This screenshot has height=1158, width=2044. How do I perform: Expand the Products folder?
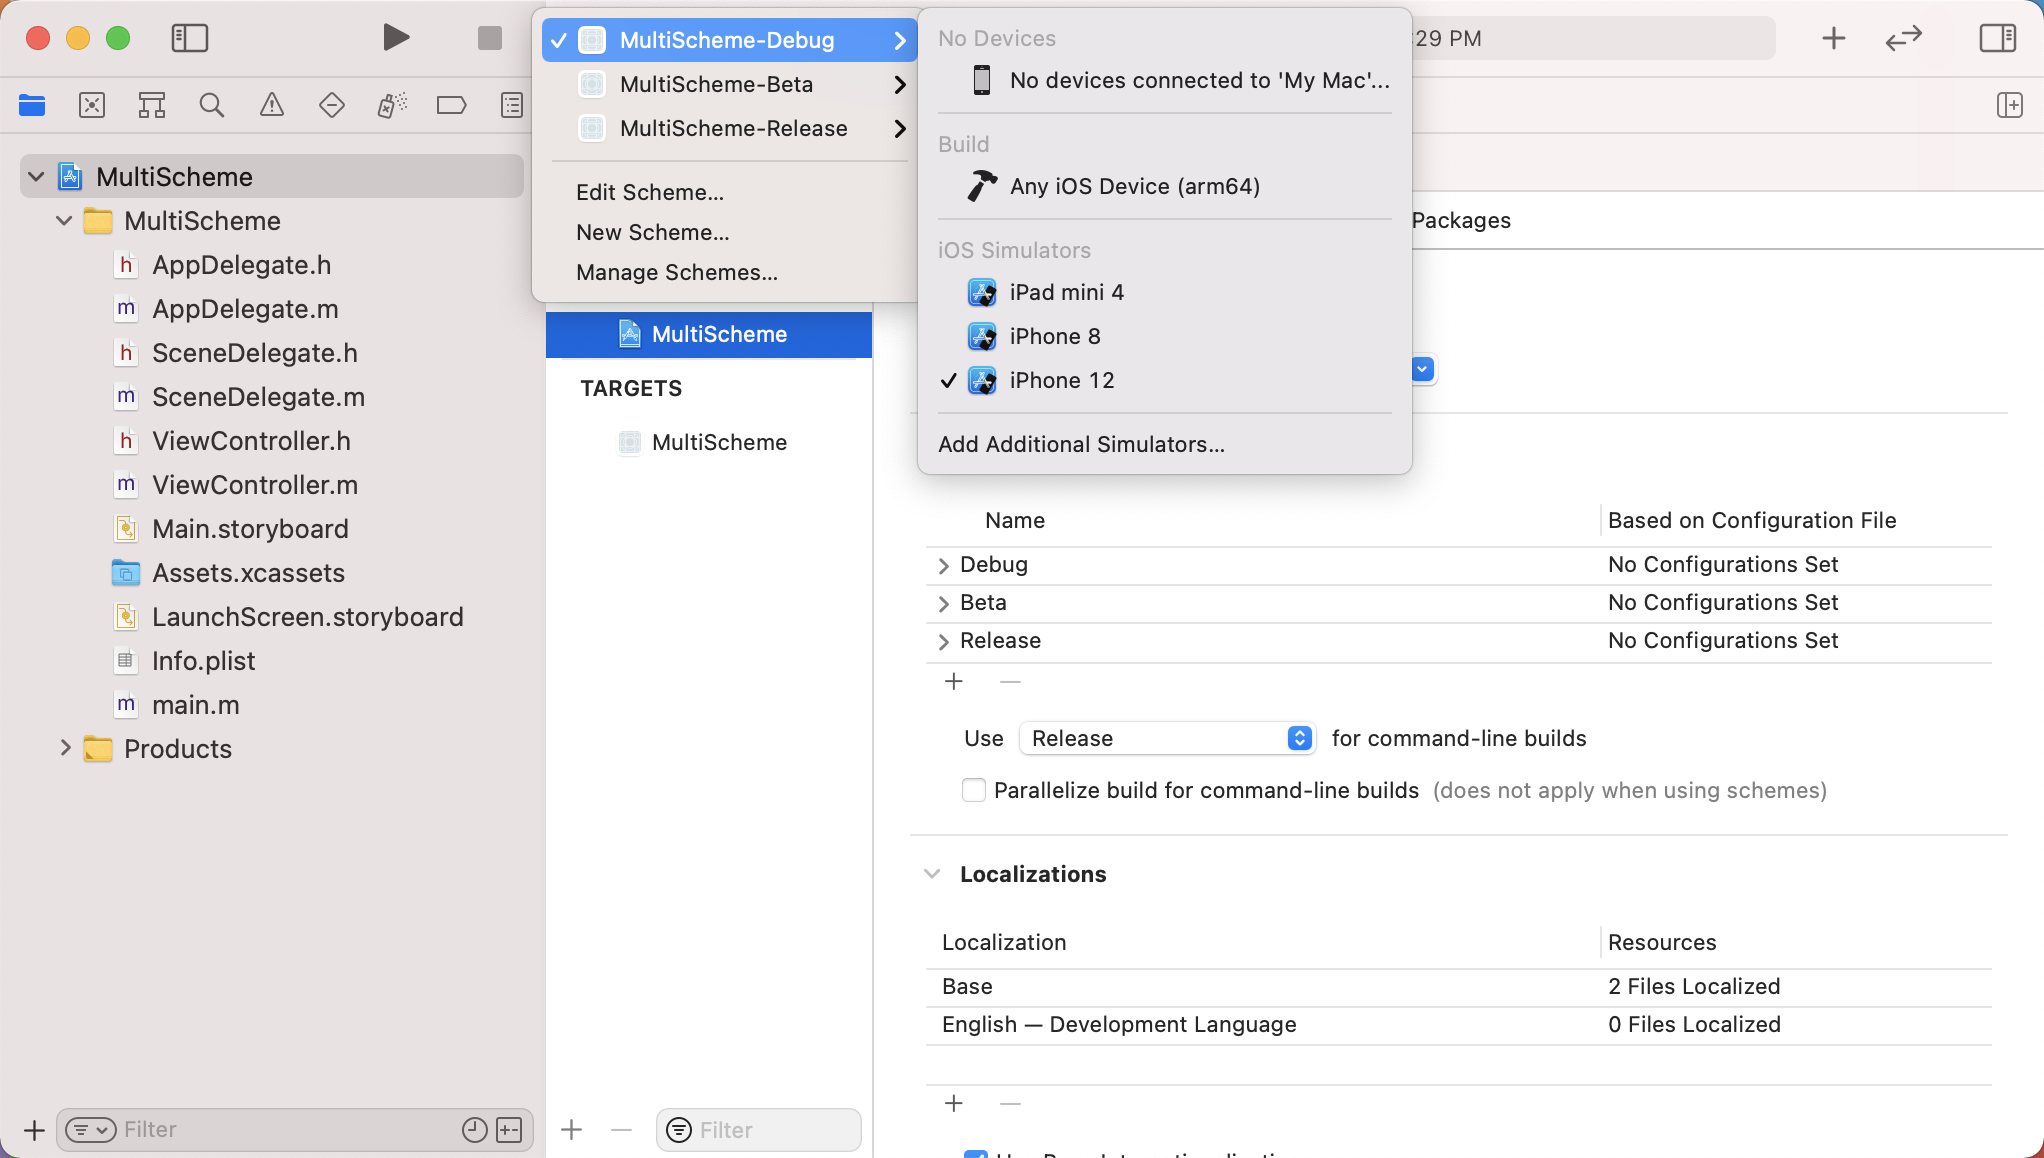point(65,748)
